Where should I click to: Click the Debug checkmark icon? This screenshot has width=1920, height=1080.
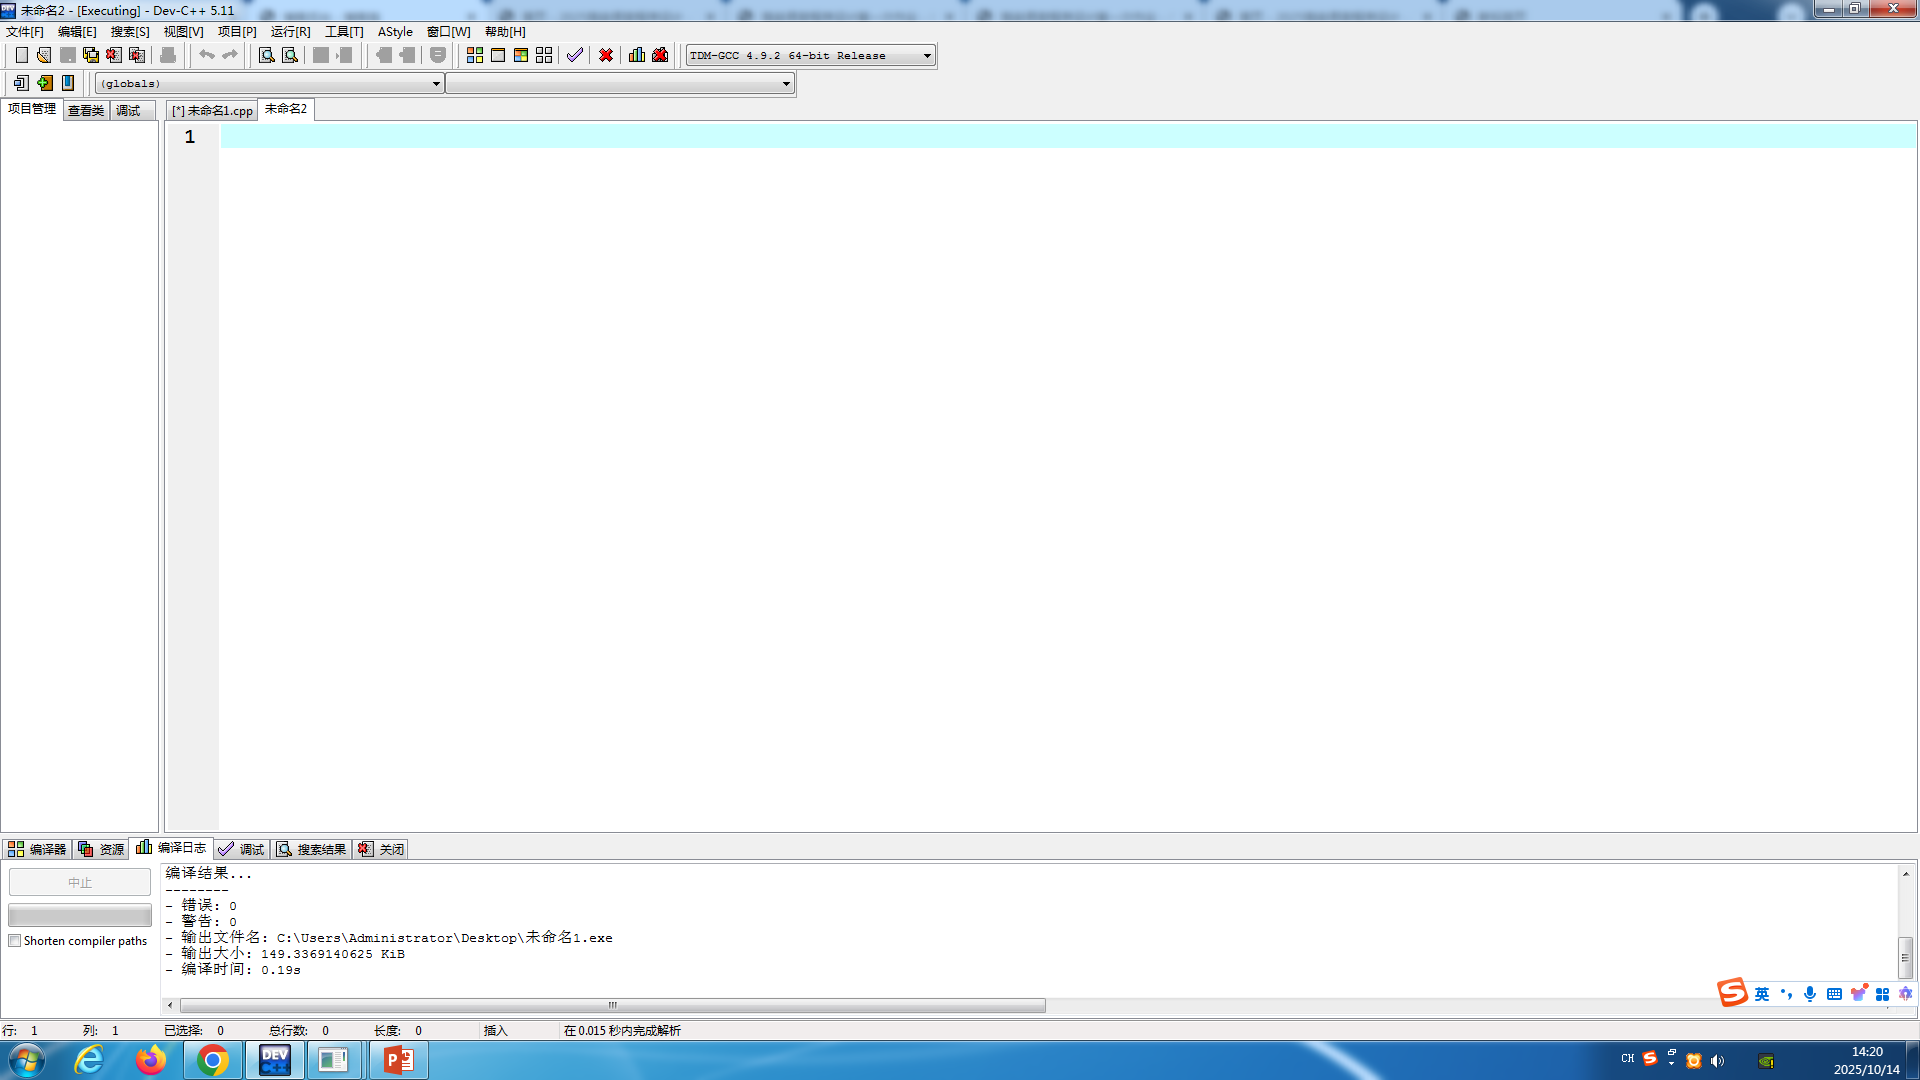(x=575, y=55)
